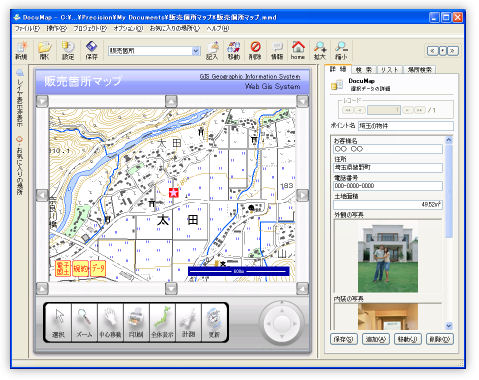Toggle the 電子国土 yellow map button

pyautogui.click(x=63, y=269)
